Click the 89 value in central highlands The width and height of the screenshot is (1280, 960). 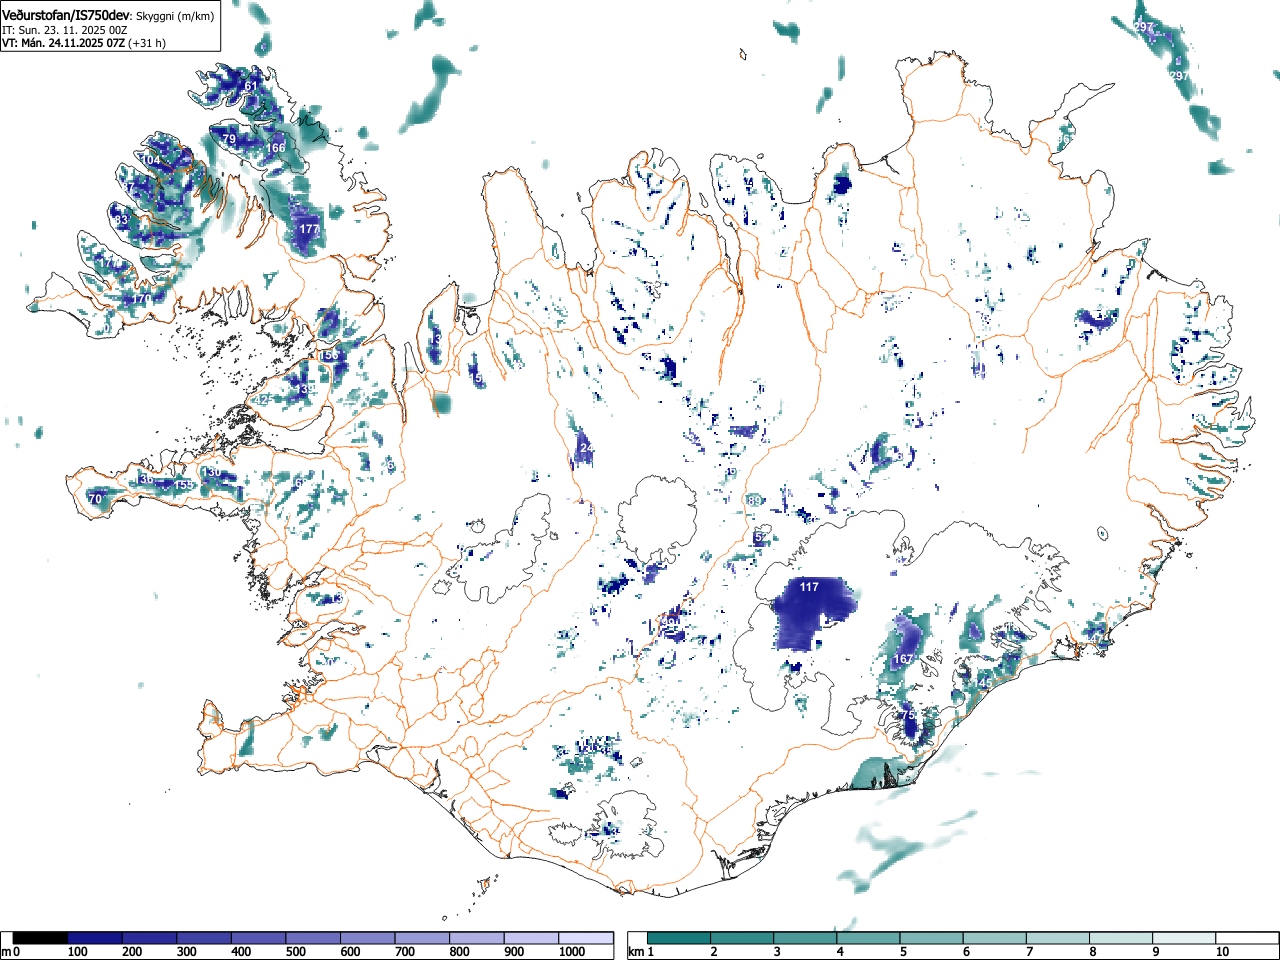pos(755,500)
